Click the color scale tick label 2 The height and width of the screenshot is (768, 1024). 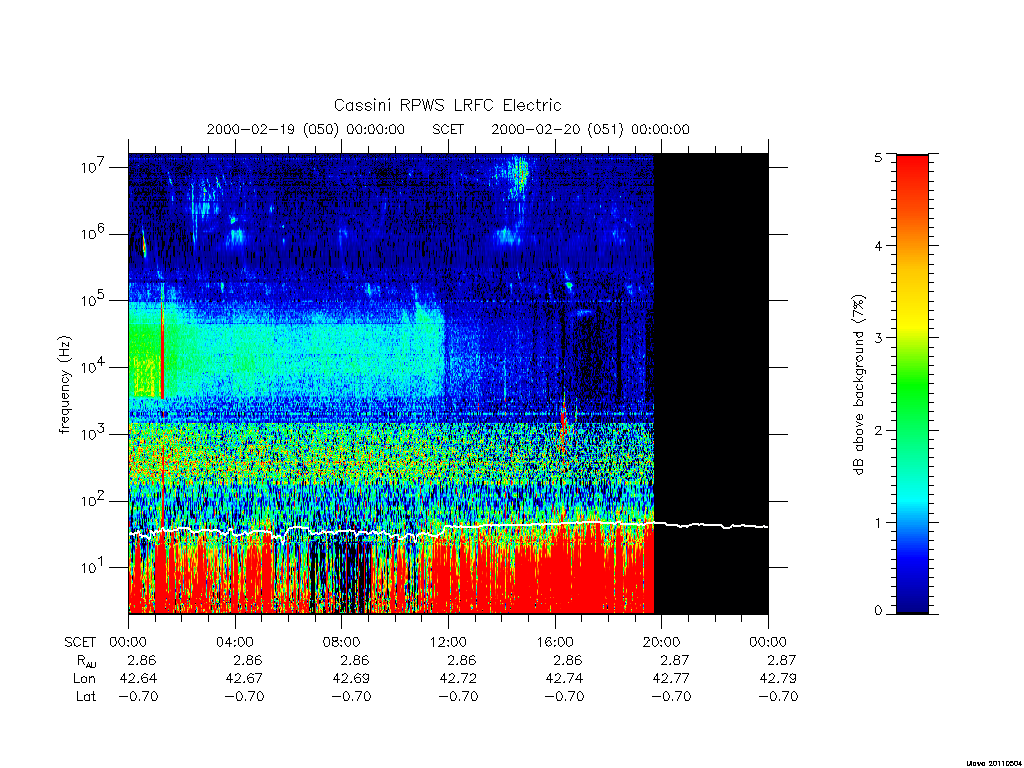point(878,430)
